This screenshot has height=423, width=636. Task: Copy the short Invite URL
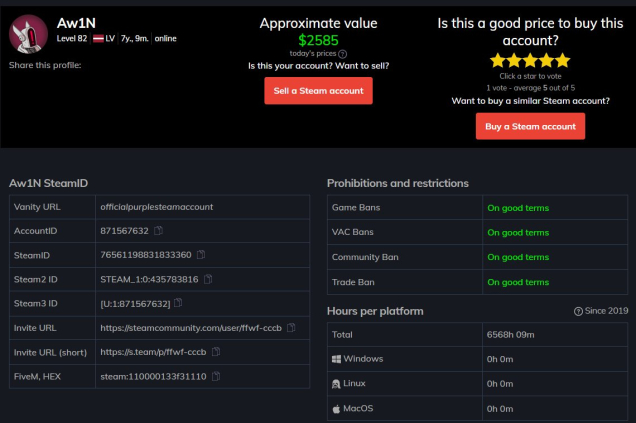click(216, 351)
